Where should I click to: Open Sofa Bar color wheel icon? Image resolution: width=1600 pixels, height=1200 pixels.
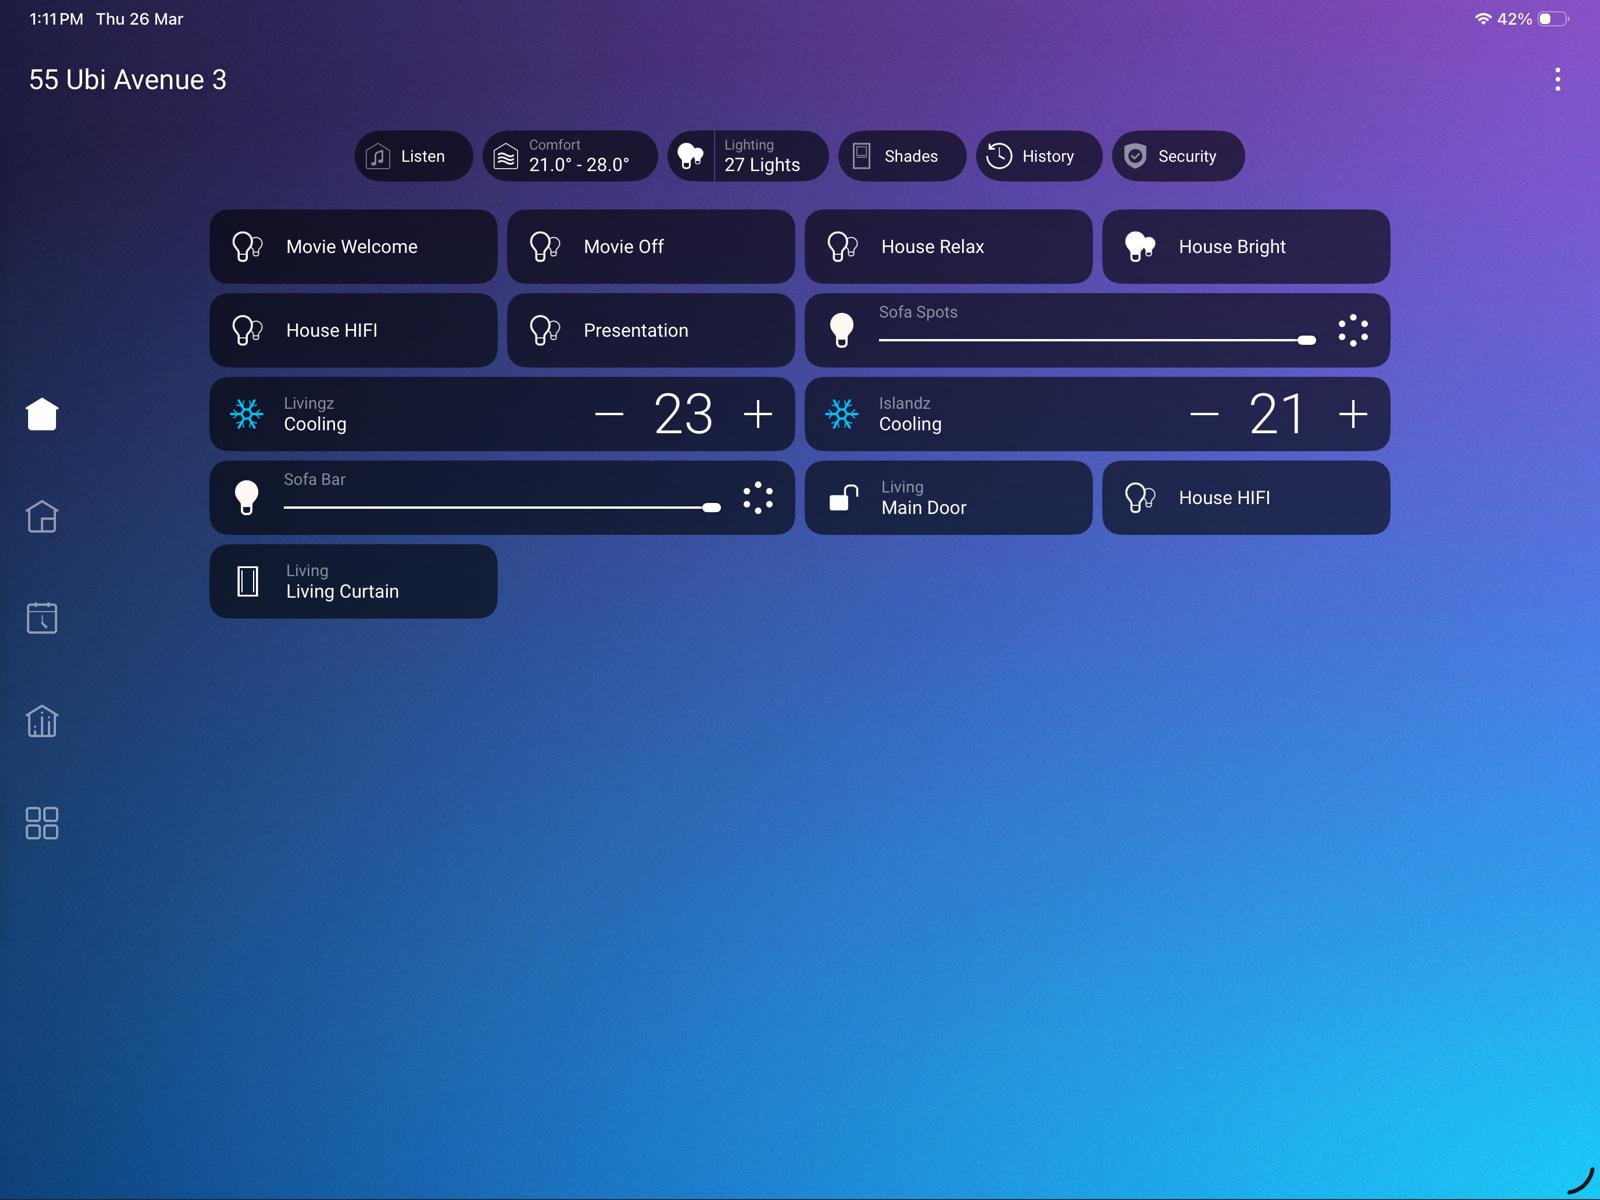point(758,498)
